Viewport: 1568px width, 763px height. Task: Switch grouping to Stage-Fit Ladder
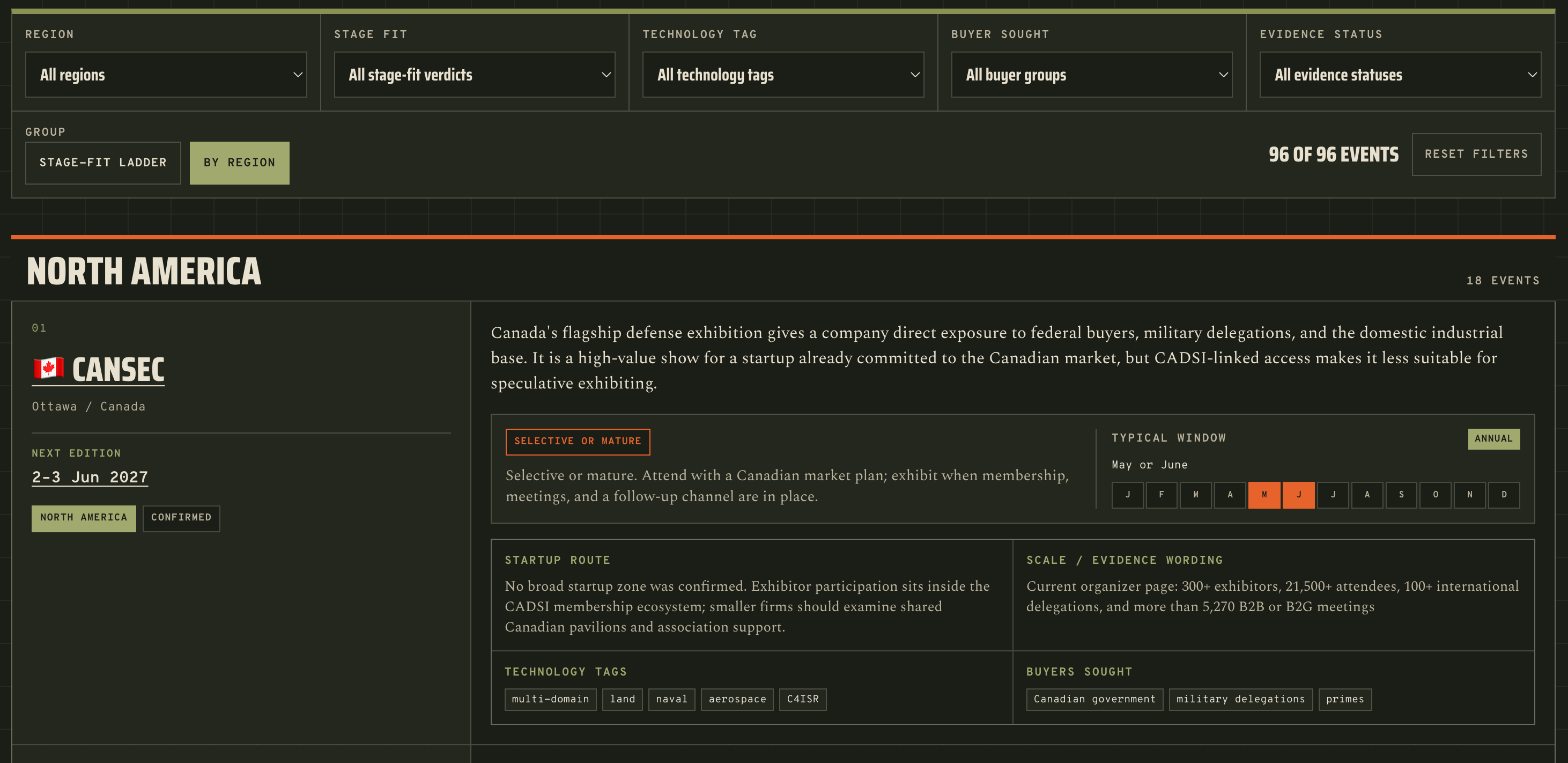click(103, 163)
